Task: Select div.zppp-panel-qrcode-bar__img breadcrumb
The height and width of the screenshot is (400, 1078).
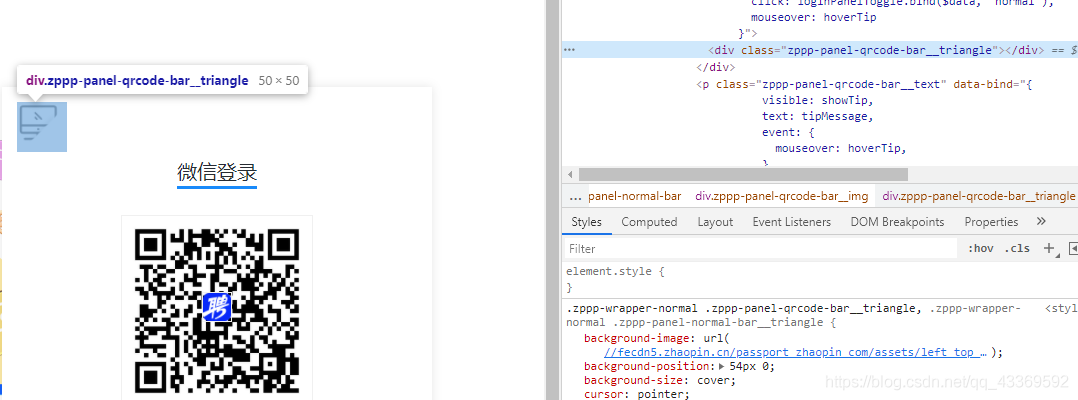Action: (x=782, y=197)
